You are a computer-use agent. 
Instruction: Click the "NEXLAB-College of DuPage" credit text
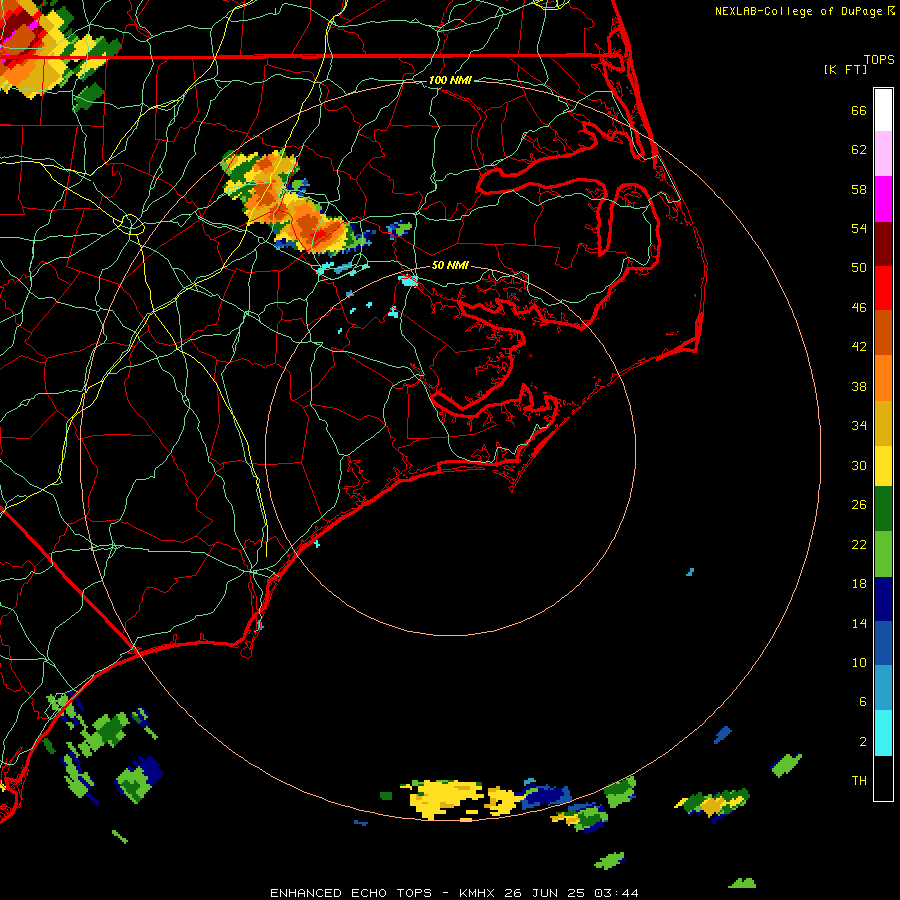click(798, 11)
